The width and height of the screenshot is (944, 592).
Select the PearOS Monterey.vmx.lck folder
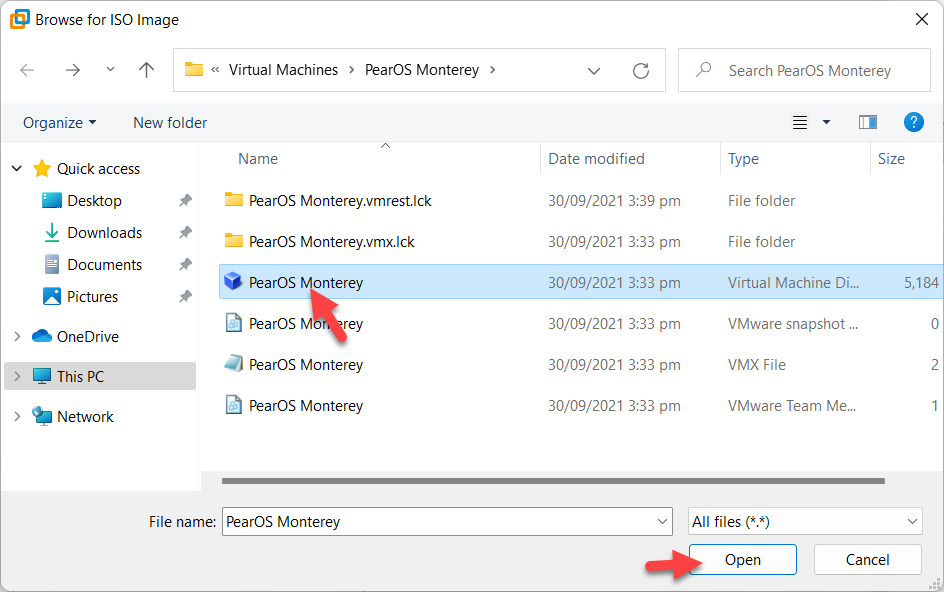click(x=332, y=241)
